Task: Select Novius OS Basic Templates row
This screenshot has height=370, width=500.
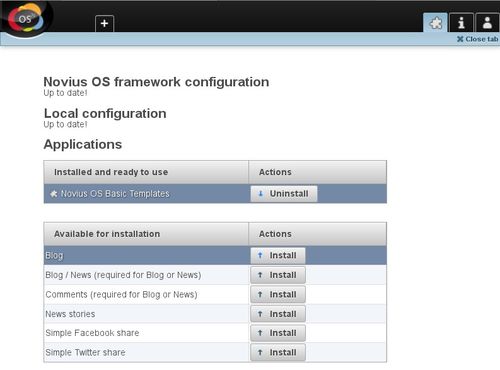Action: point(215,194)
